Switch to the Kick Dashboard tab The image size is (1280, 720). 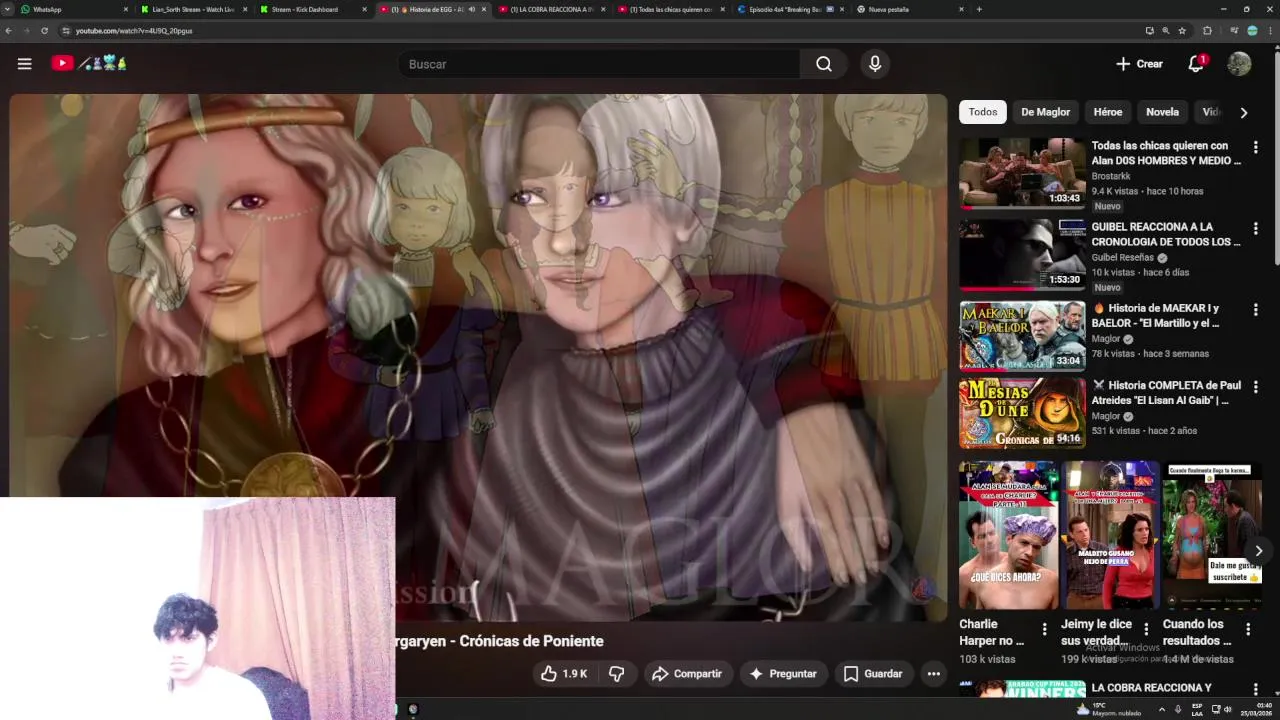click(x=312, y=9)
